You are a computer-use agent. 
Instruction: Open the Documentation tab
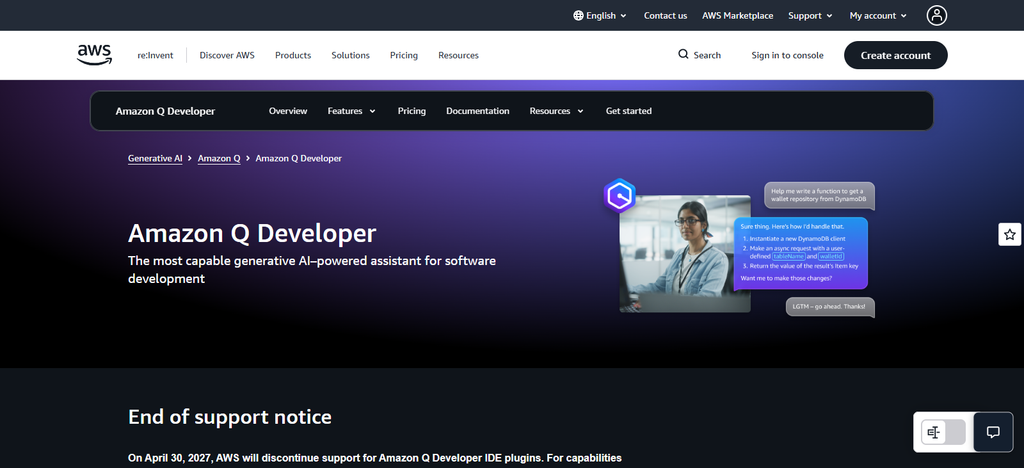[477, 111]
